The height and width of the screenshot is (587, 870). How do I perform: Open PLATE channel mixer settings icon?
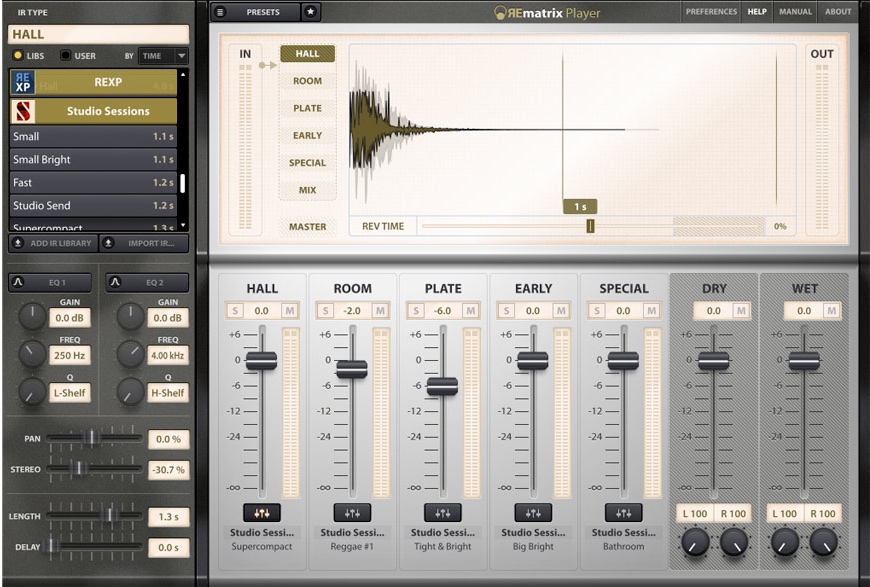click(443, 513)
